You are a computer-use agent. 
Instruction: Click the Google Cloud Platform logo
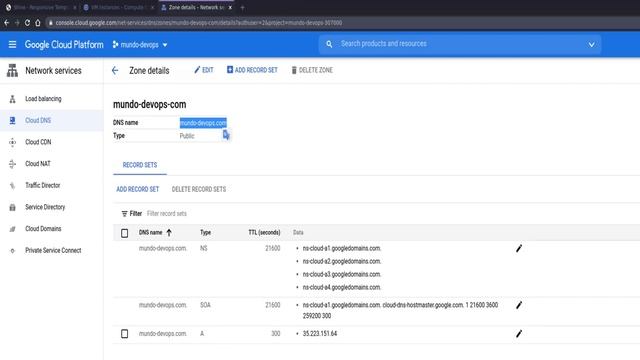point(64,44)
